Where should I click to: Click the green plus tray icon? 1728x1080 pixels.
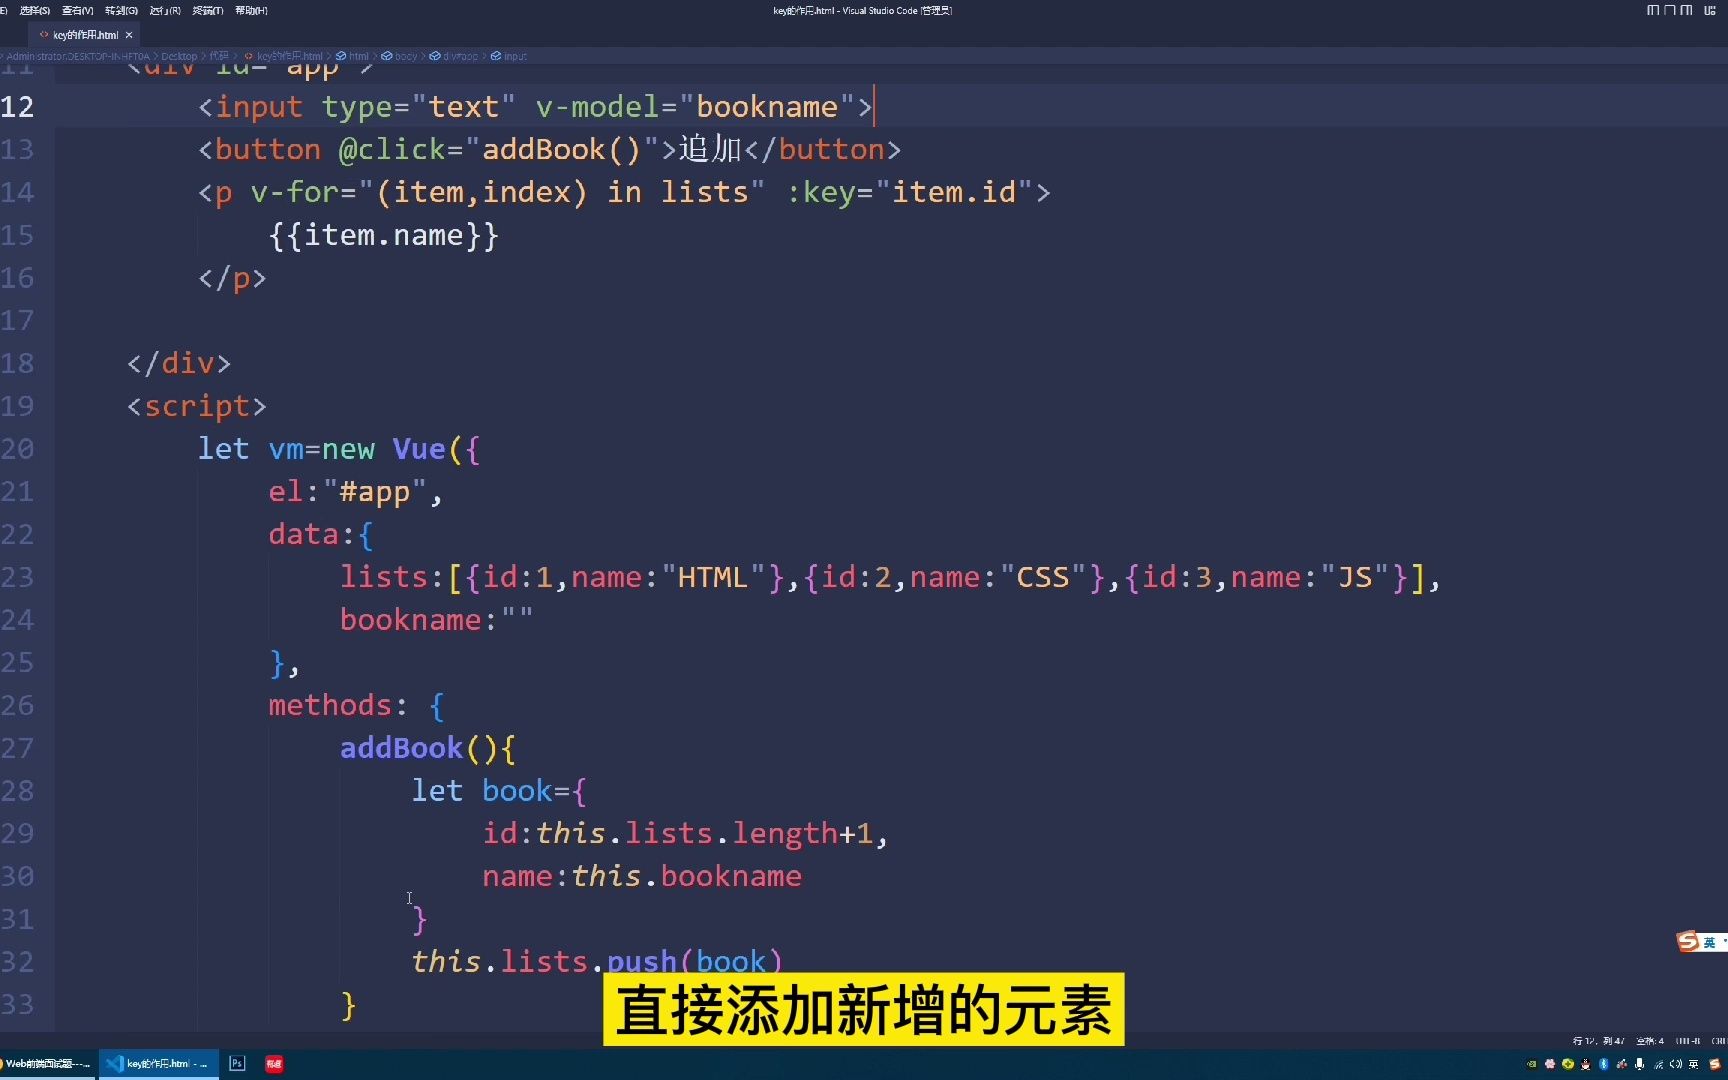[x=1568, y=1064]
